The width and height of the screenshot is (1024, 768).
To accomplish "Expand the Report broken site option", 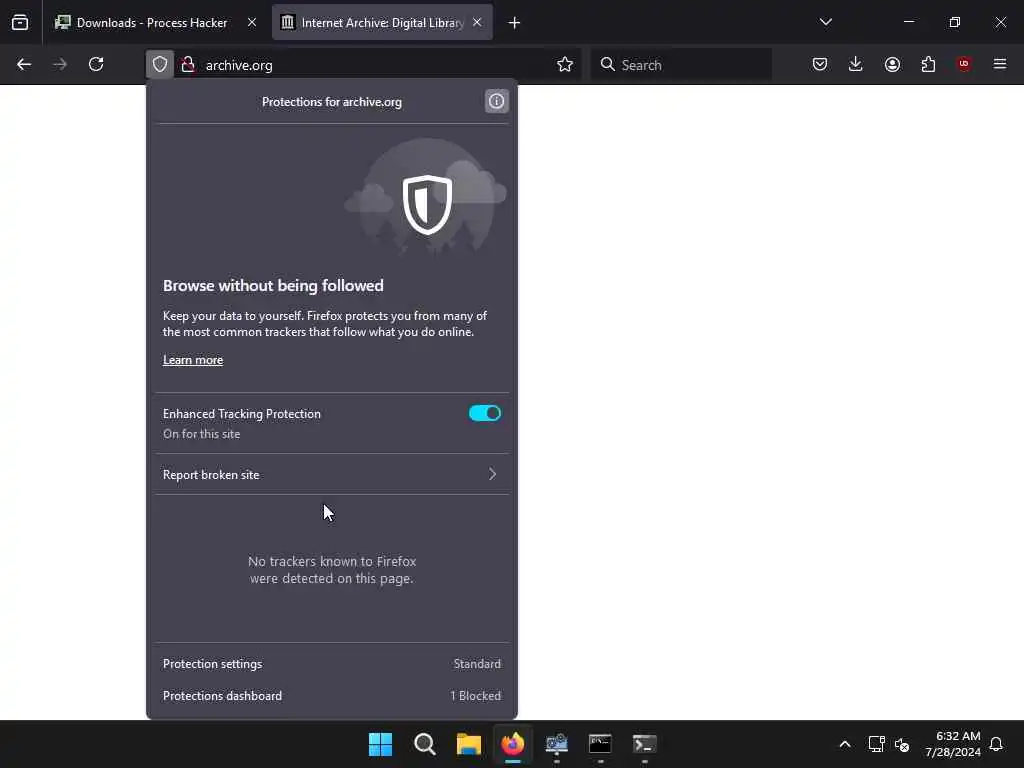I will (332, 475).
